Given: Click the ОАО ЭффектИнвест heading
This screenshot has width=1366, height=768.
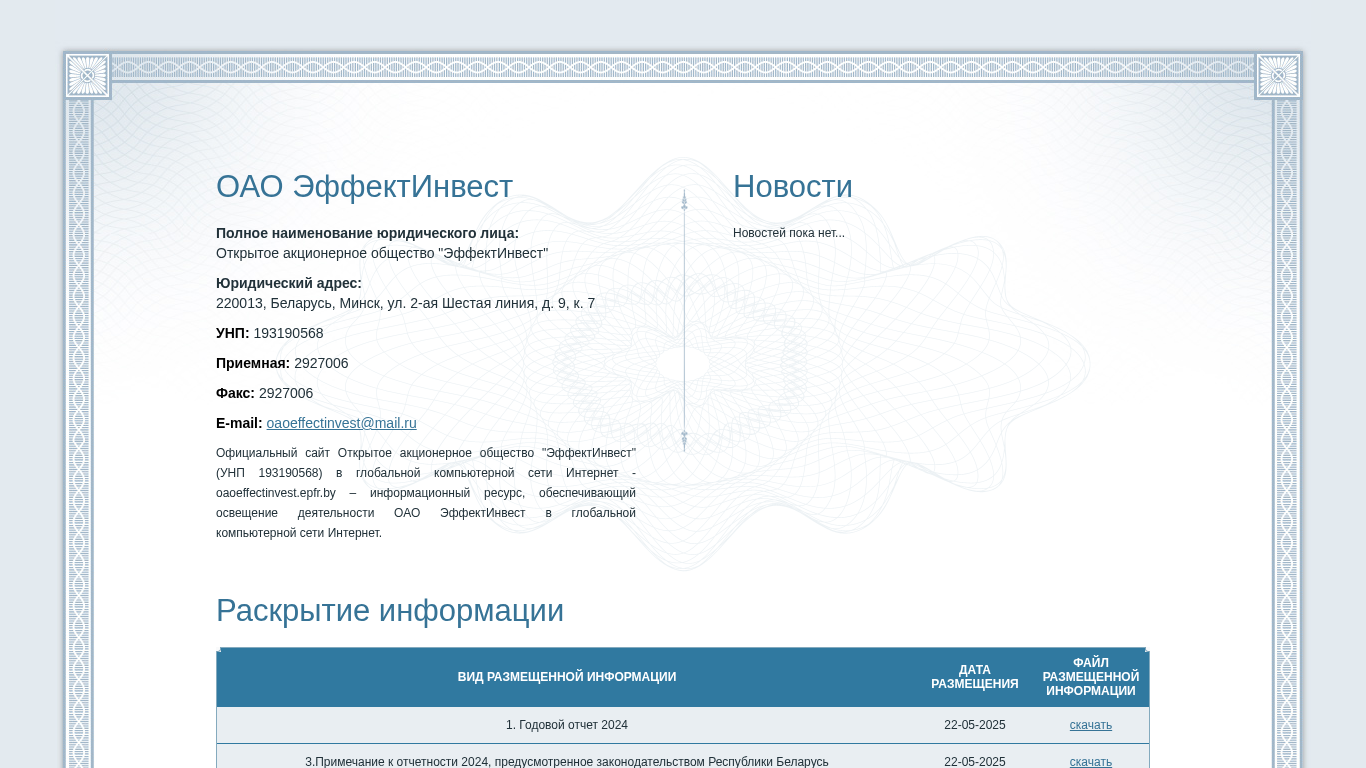Looking at the screenshot, I should [364, 187].
